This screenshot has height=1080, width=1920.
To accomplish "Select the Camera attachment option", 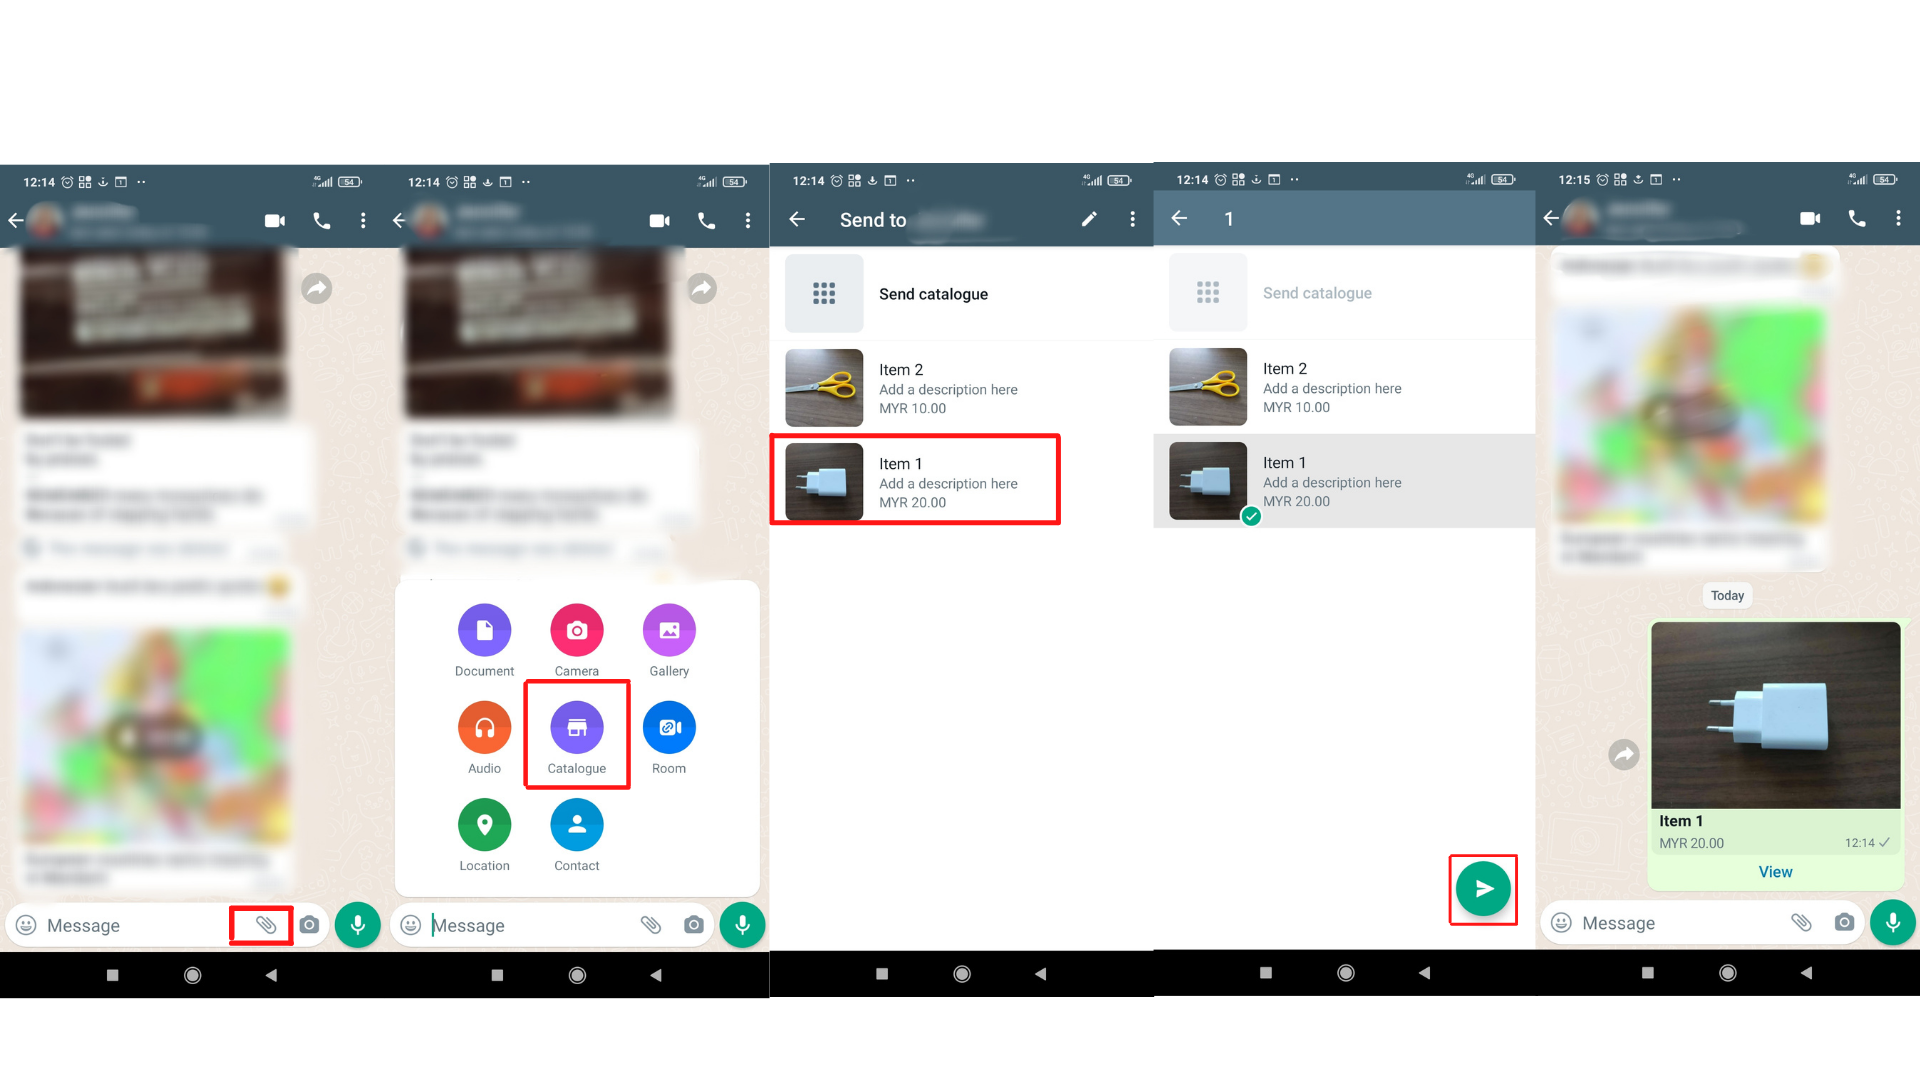I will click(x=575, y=630).
